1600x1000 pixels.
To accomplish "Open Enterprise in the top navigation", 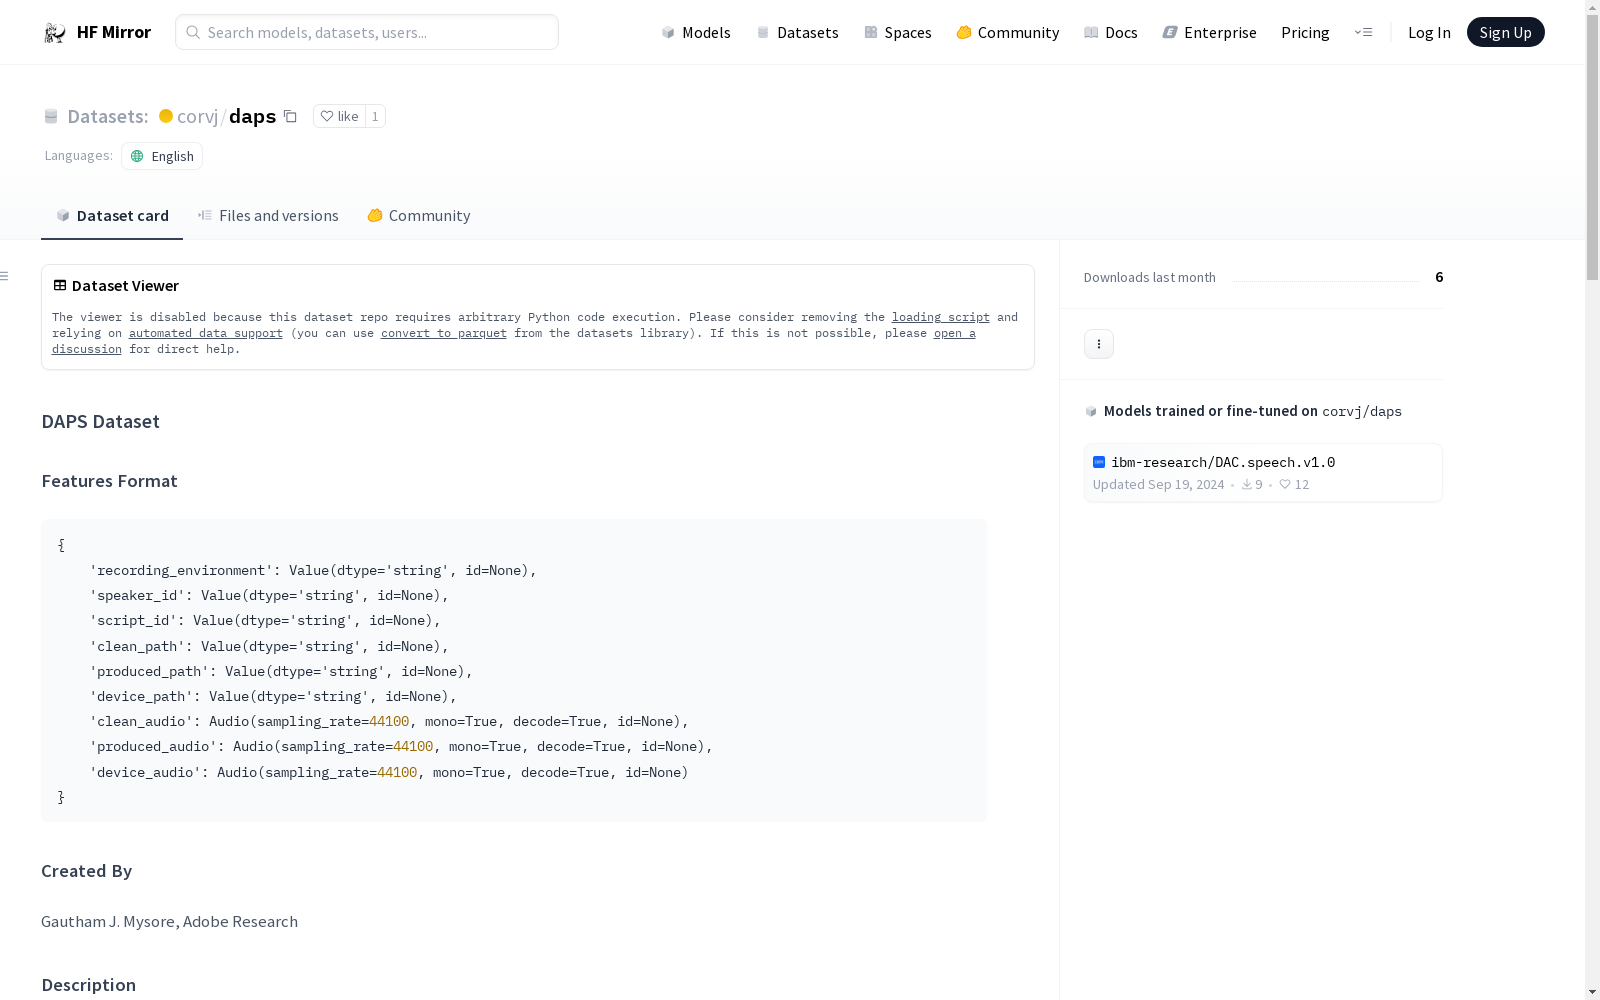I will coord(1210,33).
